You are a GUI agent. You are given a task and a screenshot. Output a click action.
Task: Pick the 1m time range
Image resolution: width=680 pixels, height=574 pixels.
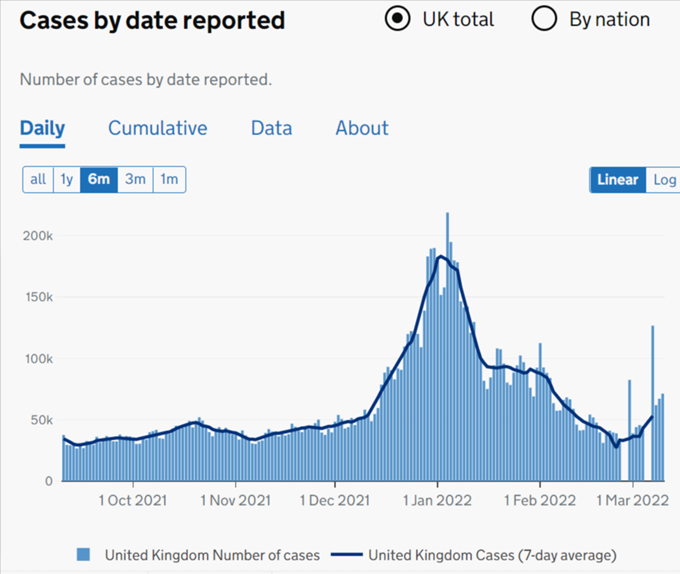click(x=169, y=180)
